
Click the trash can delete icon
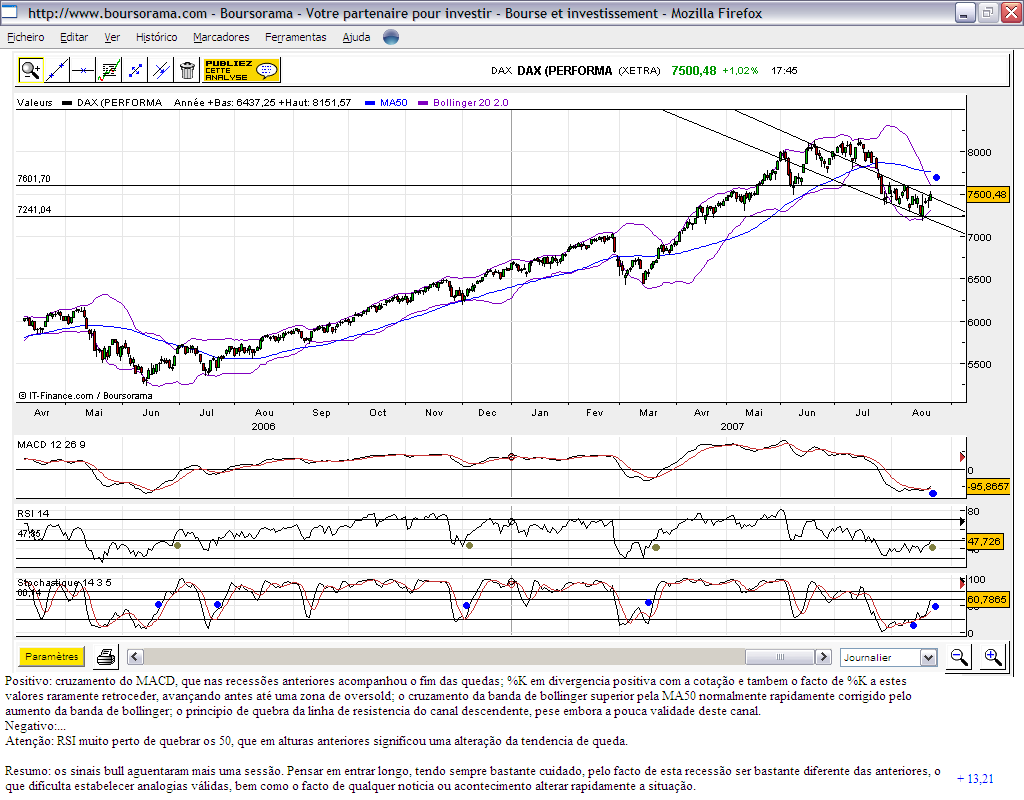187,70
